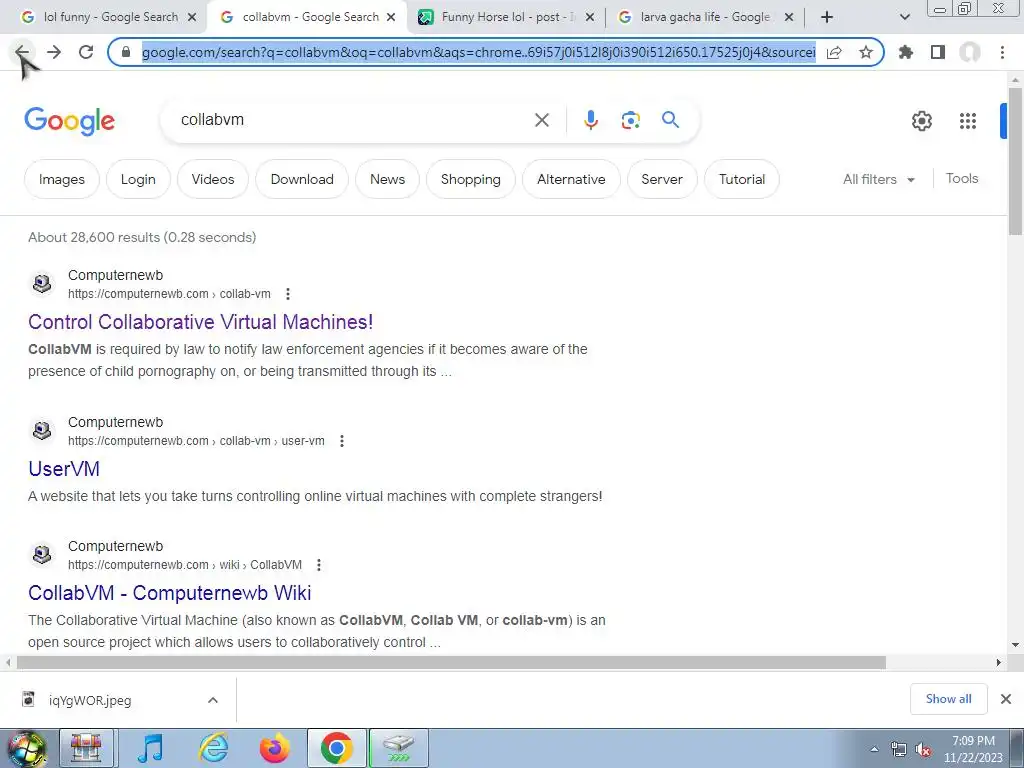Viewport: 1024px width, 768px height.
Task: Close the downloads bar
Action: pos(1006,699)
